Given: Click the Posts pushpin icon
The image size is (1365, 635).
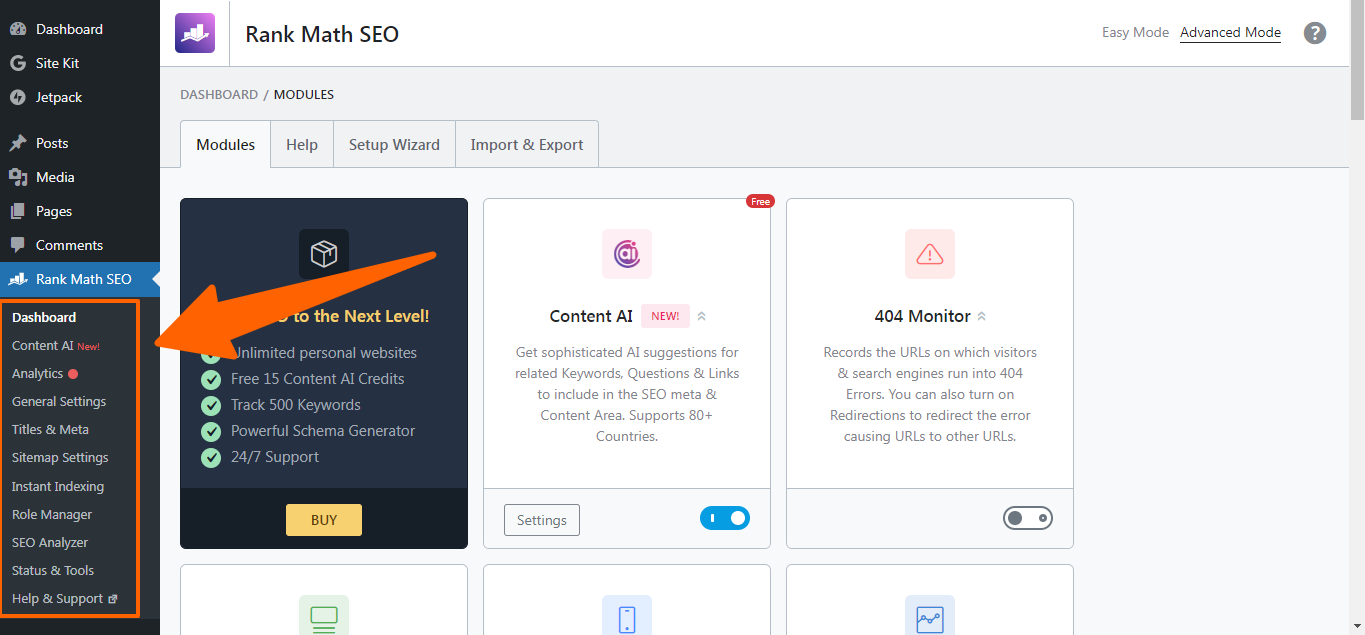Looking at the screenshot, I should [x=18, y=143].
